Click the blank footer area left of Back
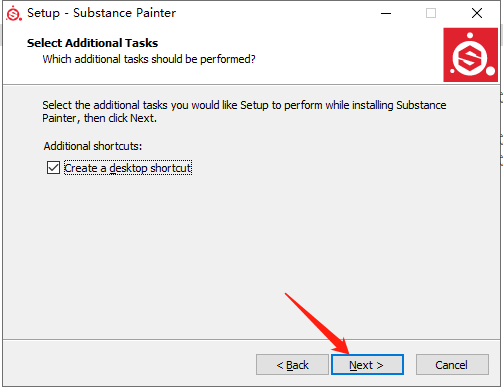 point(130,364)
